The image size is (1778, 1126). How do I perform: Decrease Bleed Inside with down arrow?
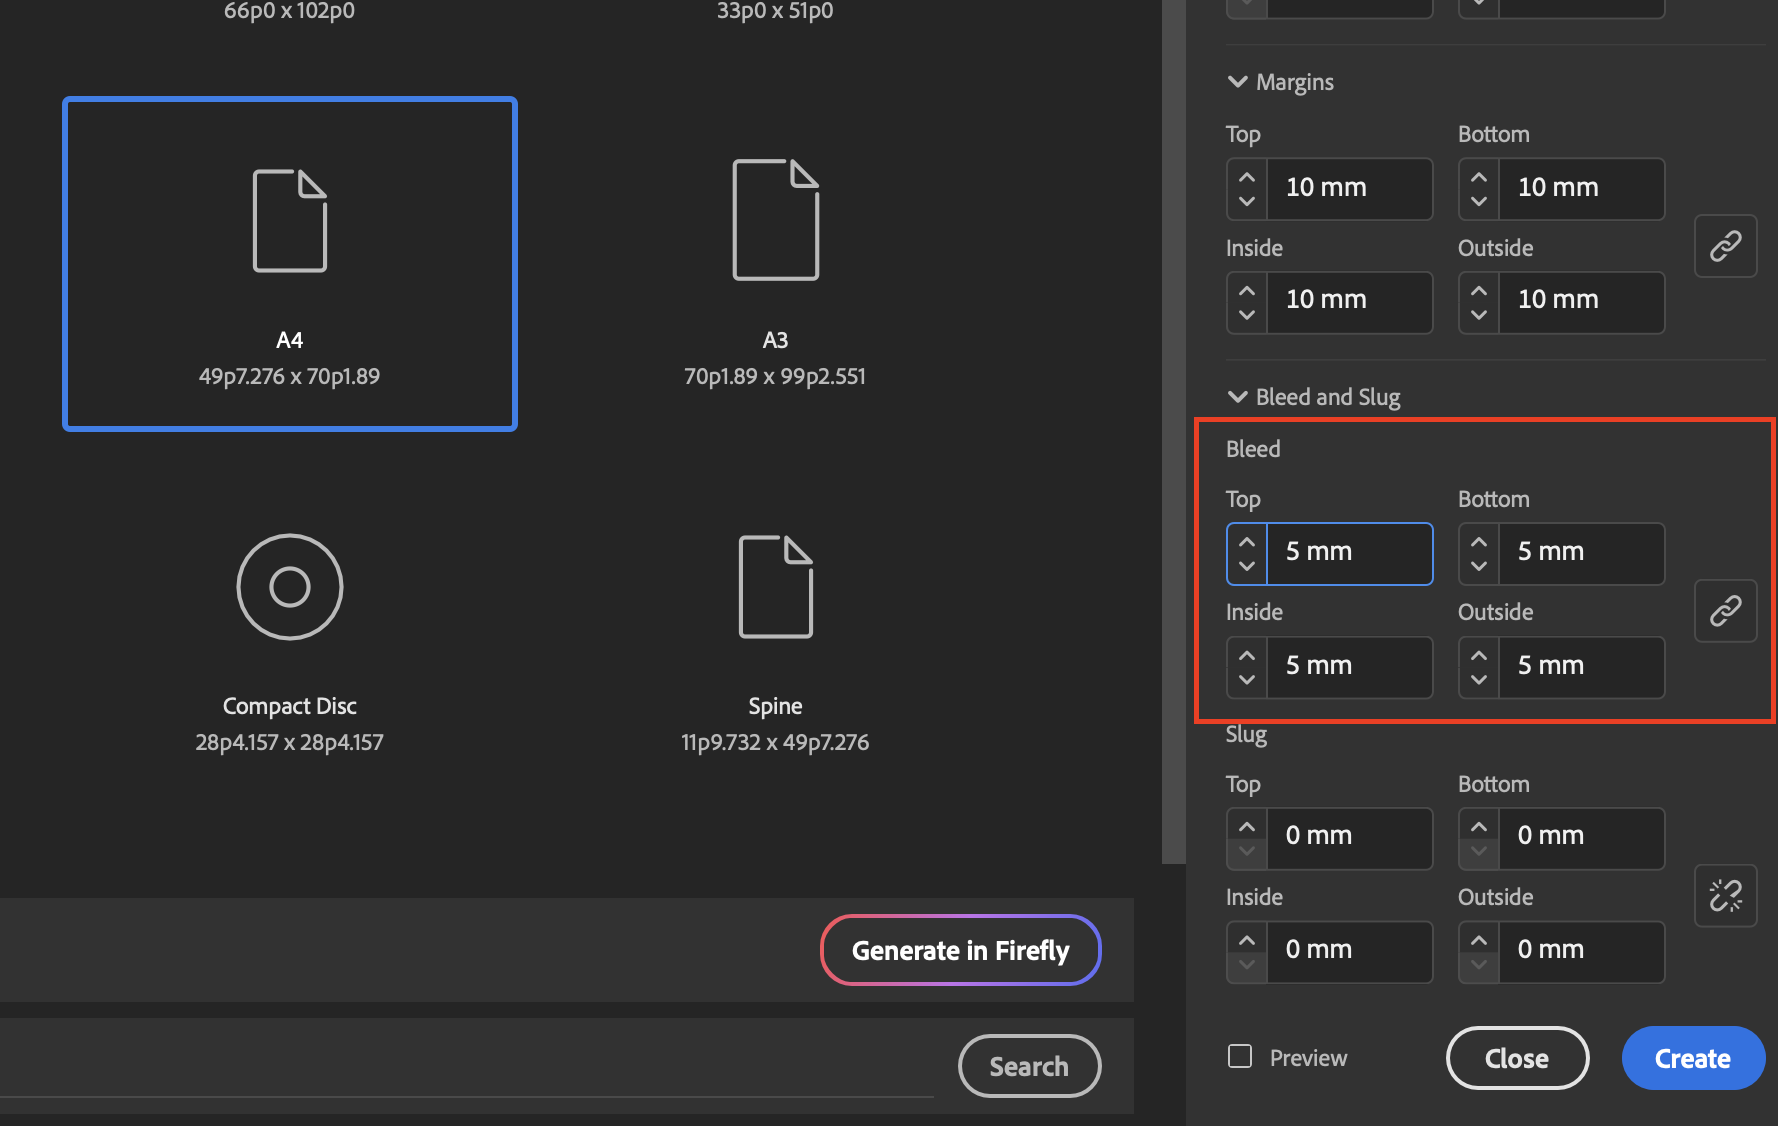pyautogui.click(x=1247, y=679)
